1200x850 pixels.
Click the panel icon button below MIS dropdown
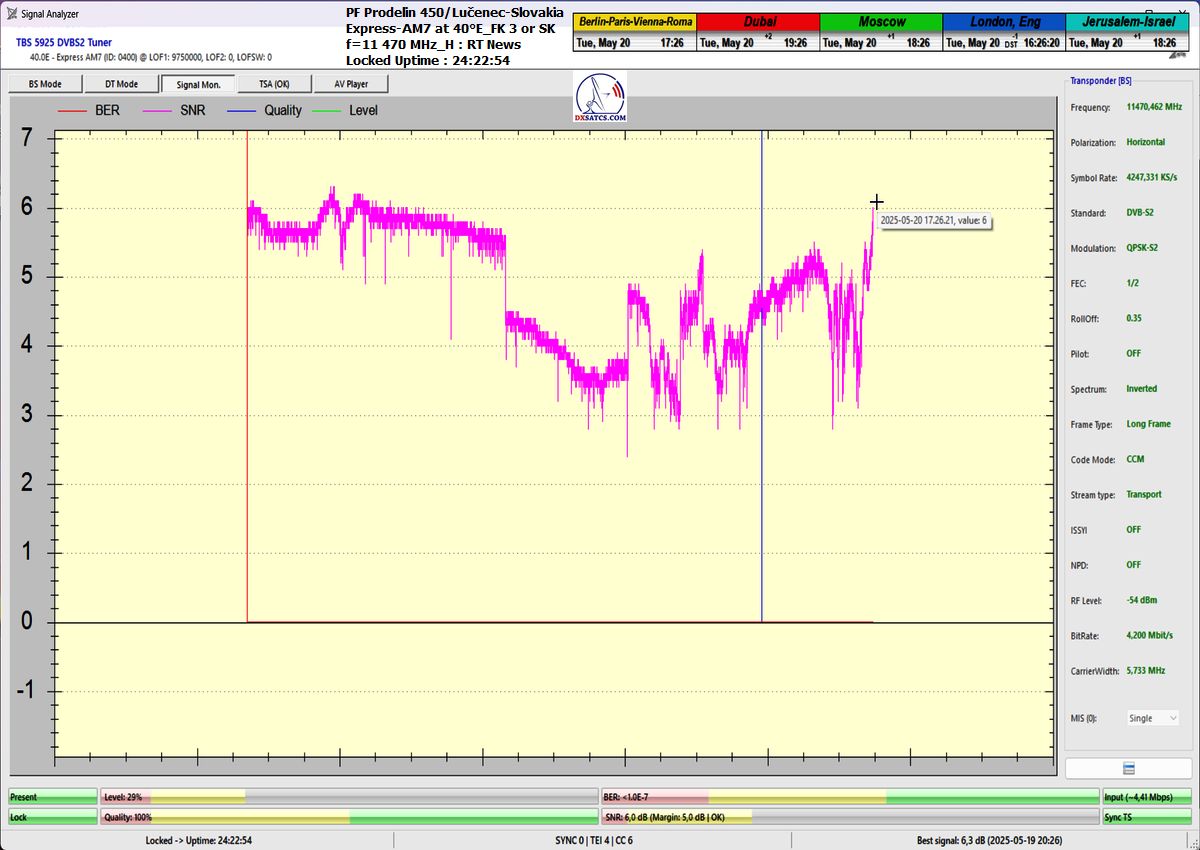coord(1128,768)
